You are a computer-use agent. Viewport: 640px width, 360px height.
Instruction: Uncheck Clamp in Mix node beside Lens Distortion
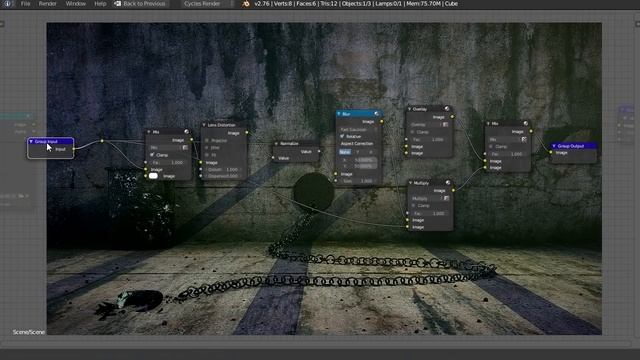click(x=152, y=155)
